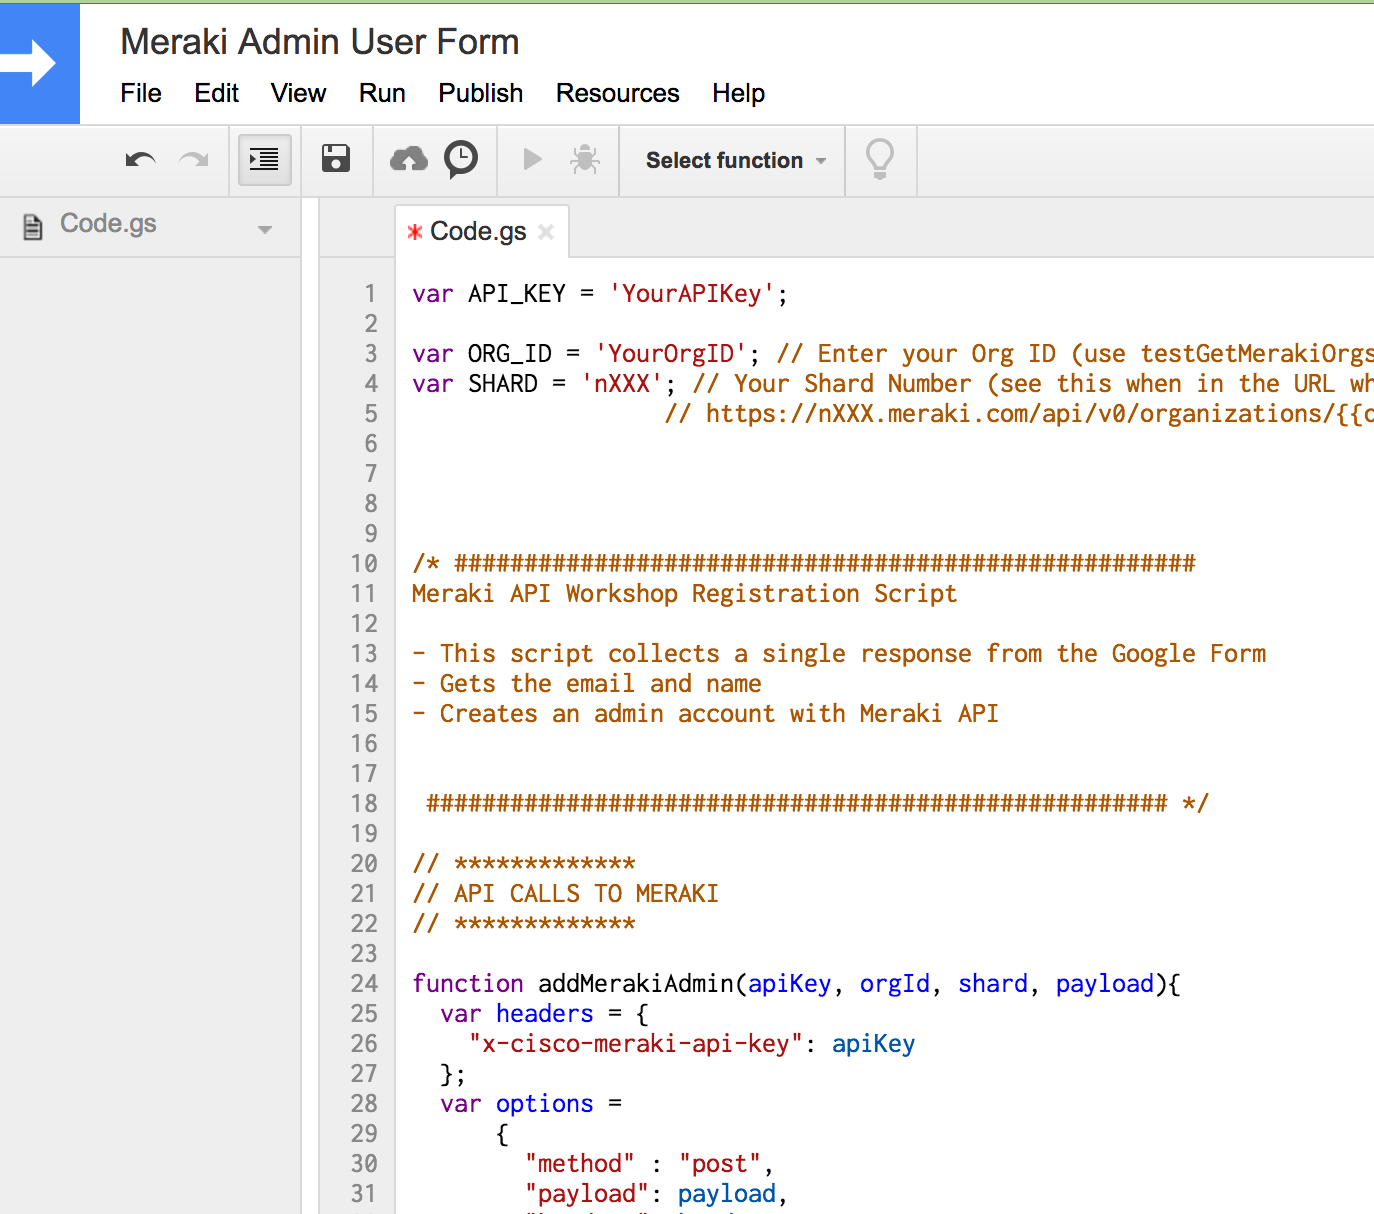Click line number 10 in gutter
Viewport: 1374px width, 1214px height.
(x=364, y=564)
